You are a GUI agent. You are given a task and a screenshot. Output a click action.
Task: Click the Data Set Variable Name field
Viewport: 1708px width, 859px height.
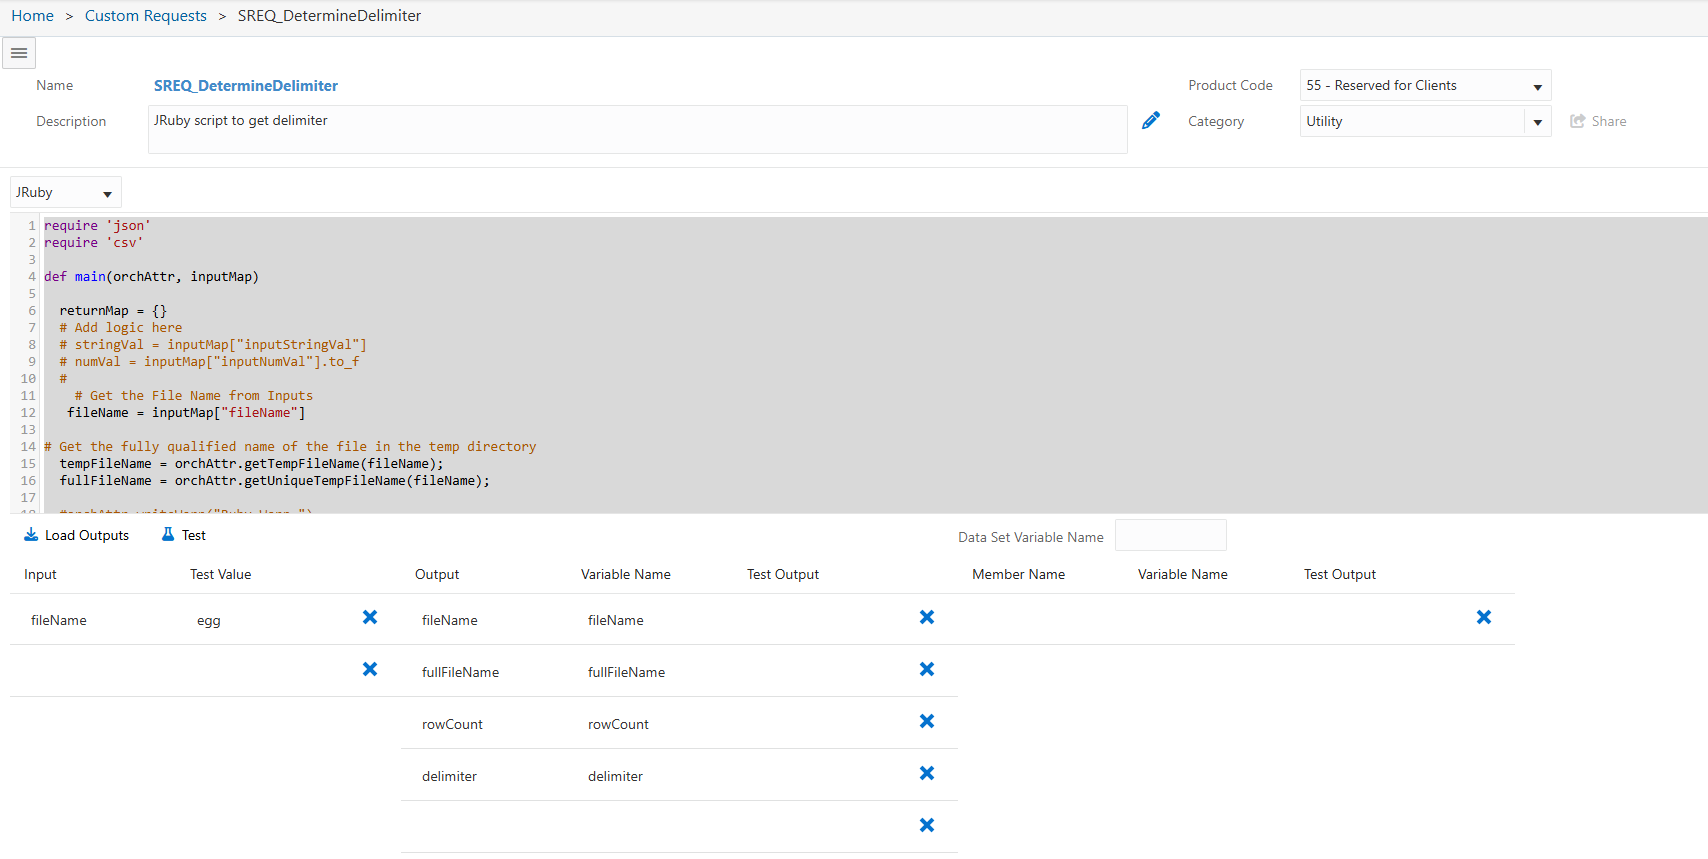(1170, 535)
